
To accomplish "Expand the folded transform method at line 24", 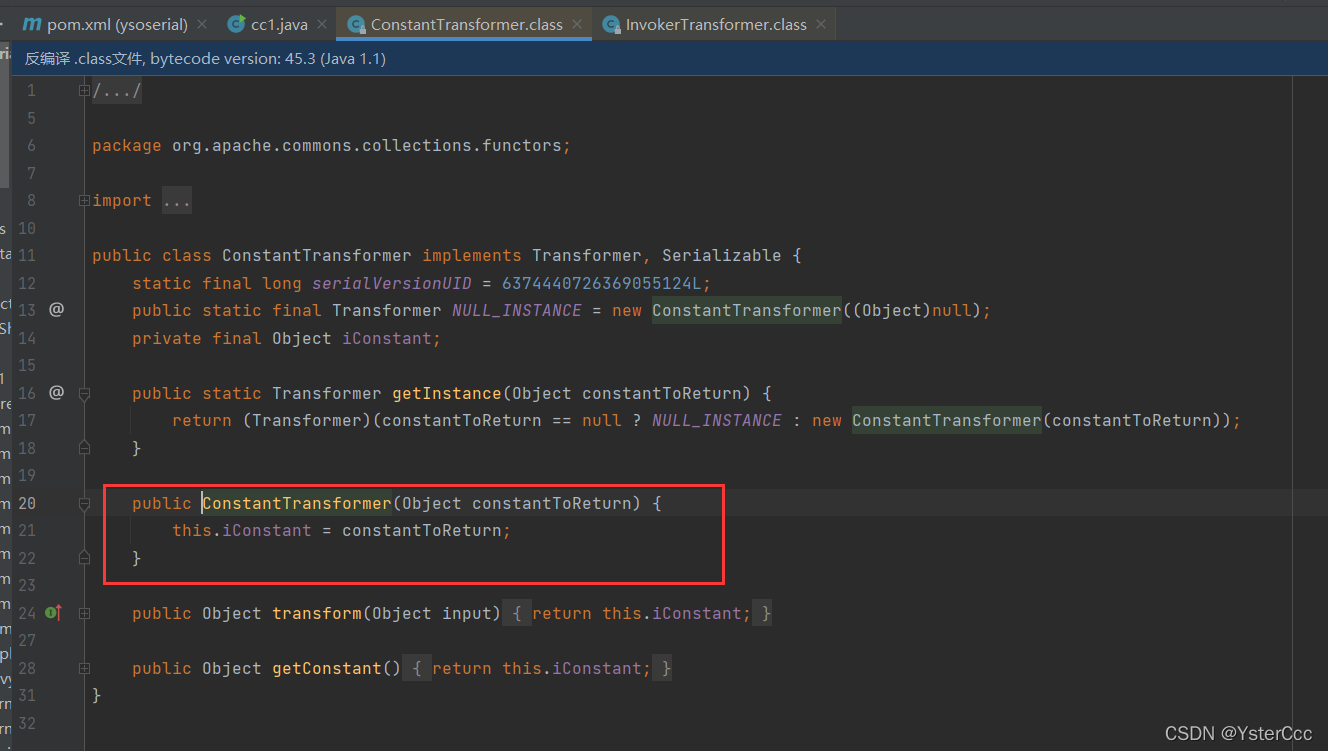I will tap(85, 614).
